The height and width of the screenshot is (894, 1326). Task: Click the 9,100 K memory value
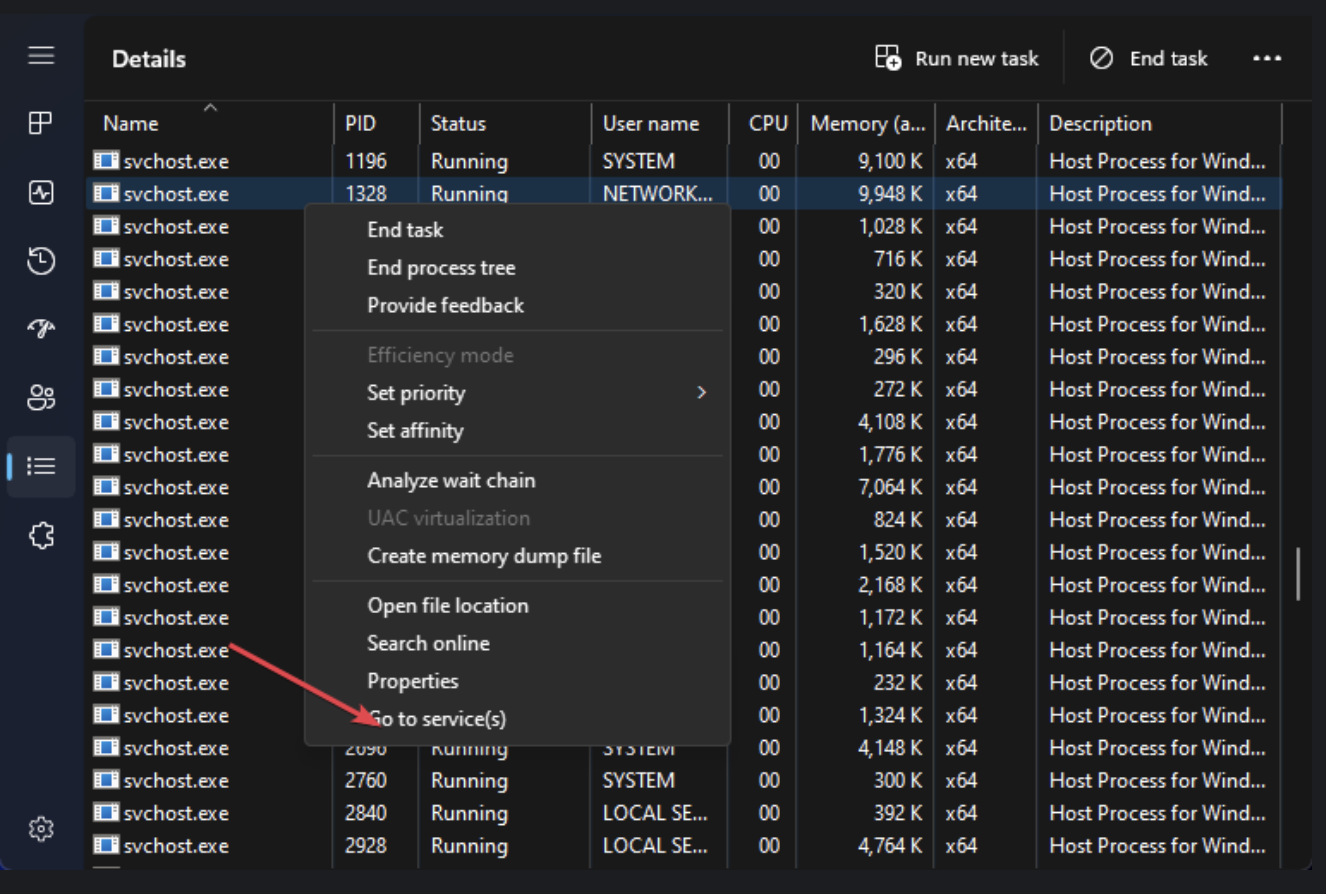890,161
